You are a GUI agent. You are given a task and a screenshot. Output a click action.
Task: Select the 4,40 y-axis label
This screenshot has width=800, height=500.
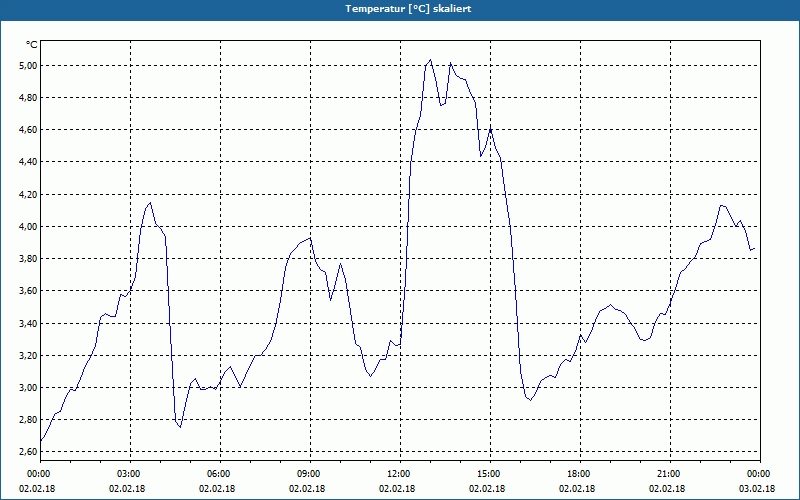[28, 162]
